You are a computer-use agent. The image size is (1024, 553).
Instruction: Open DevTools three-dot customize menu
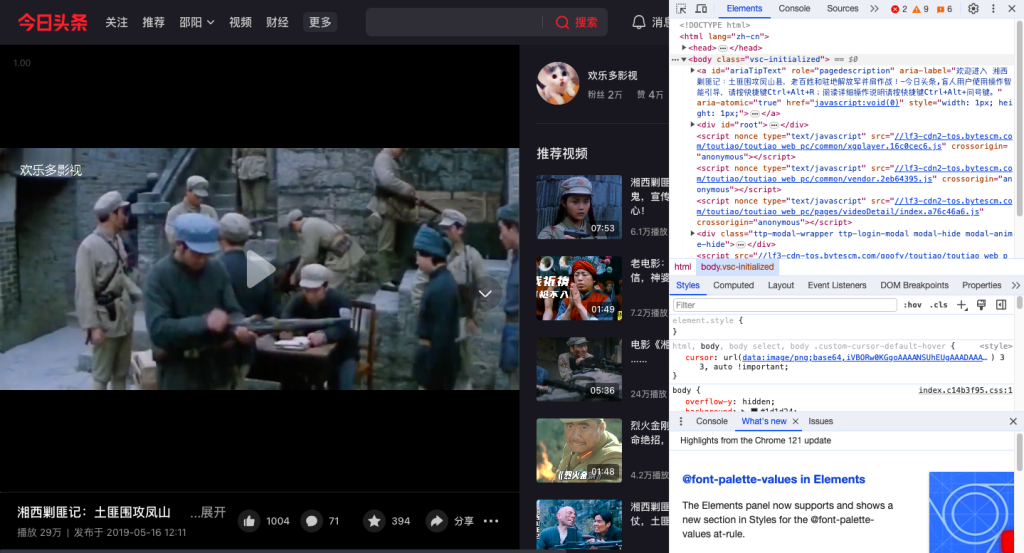click(993, 8)
